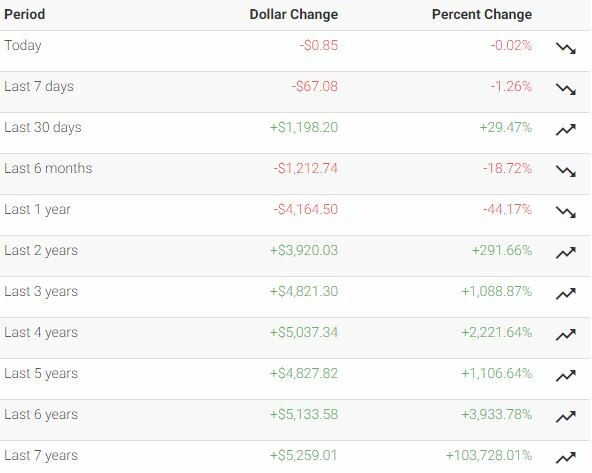Select the Last 30 days period label
The height and width of the screenshot is (473, 592).
coord(43,128)
